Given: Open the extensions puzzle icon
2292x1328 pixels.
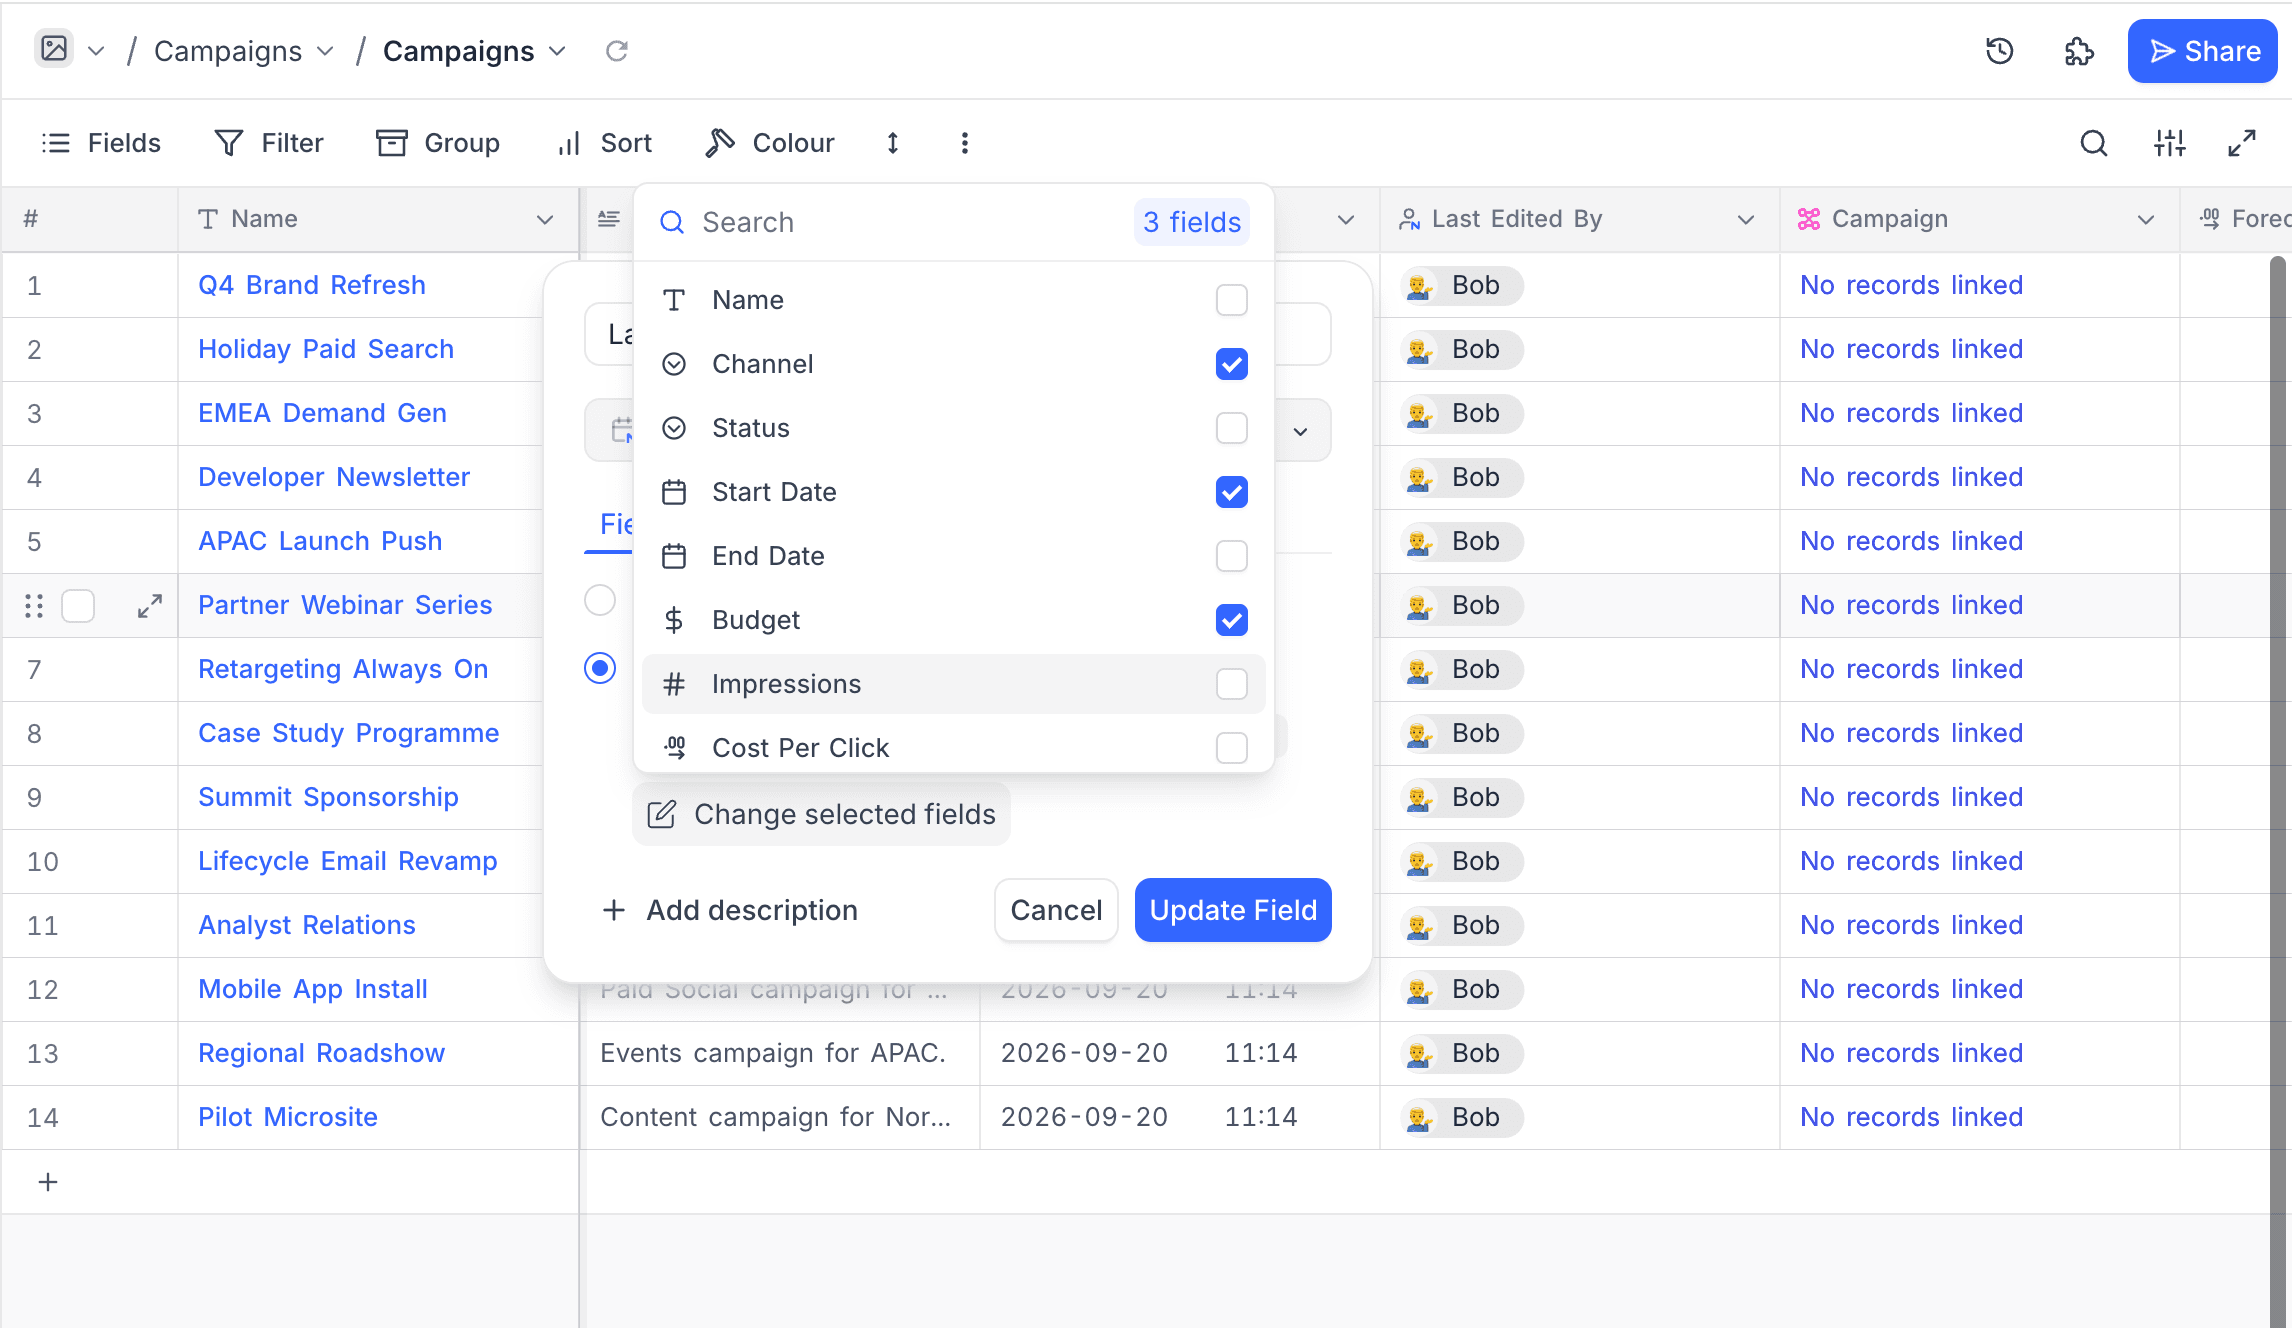Looking at the screenshot, I should point(2079,51).
